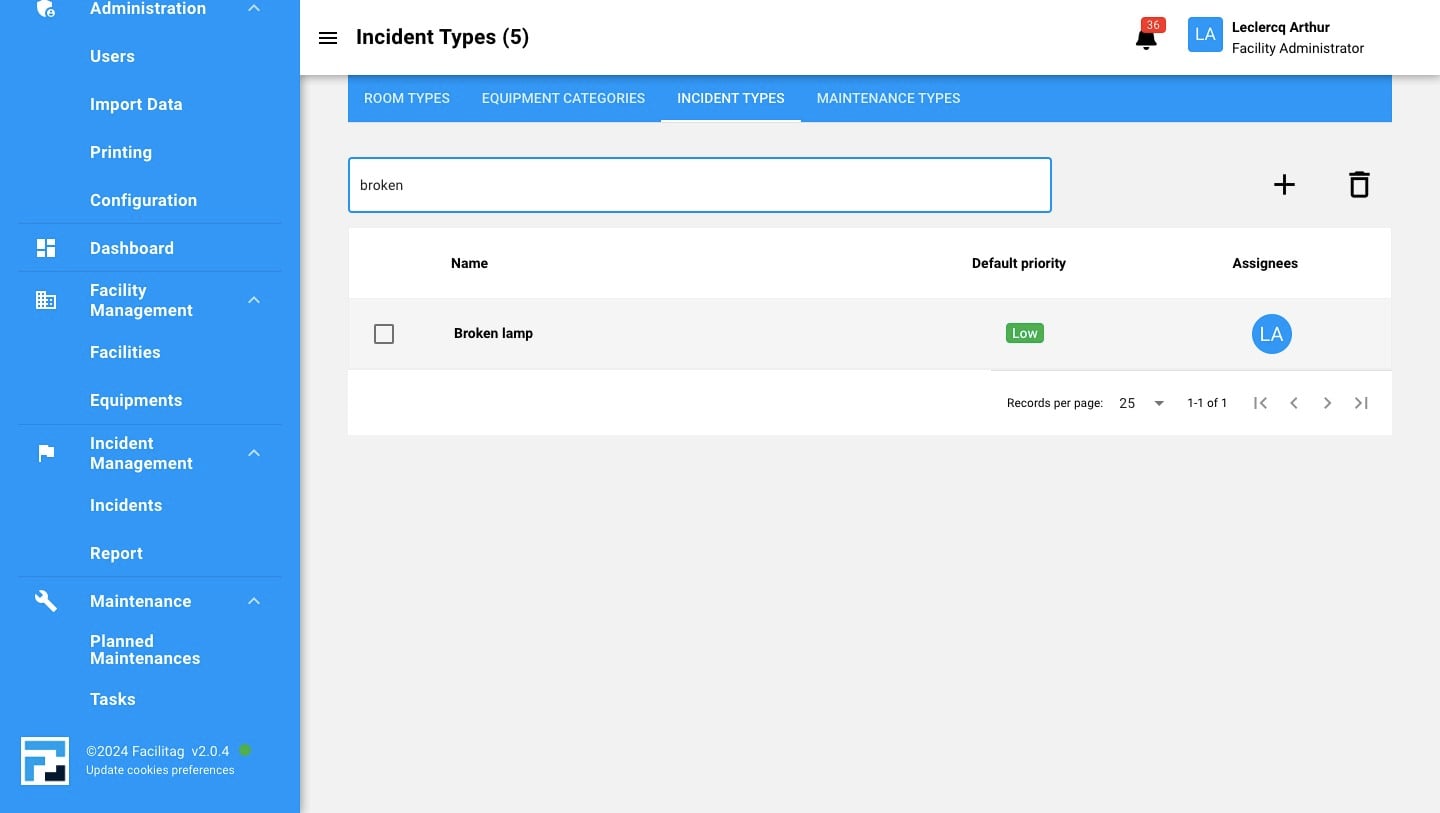Click inside the broken search field
Screen dimensions: 1440x813
click(700, 185)
